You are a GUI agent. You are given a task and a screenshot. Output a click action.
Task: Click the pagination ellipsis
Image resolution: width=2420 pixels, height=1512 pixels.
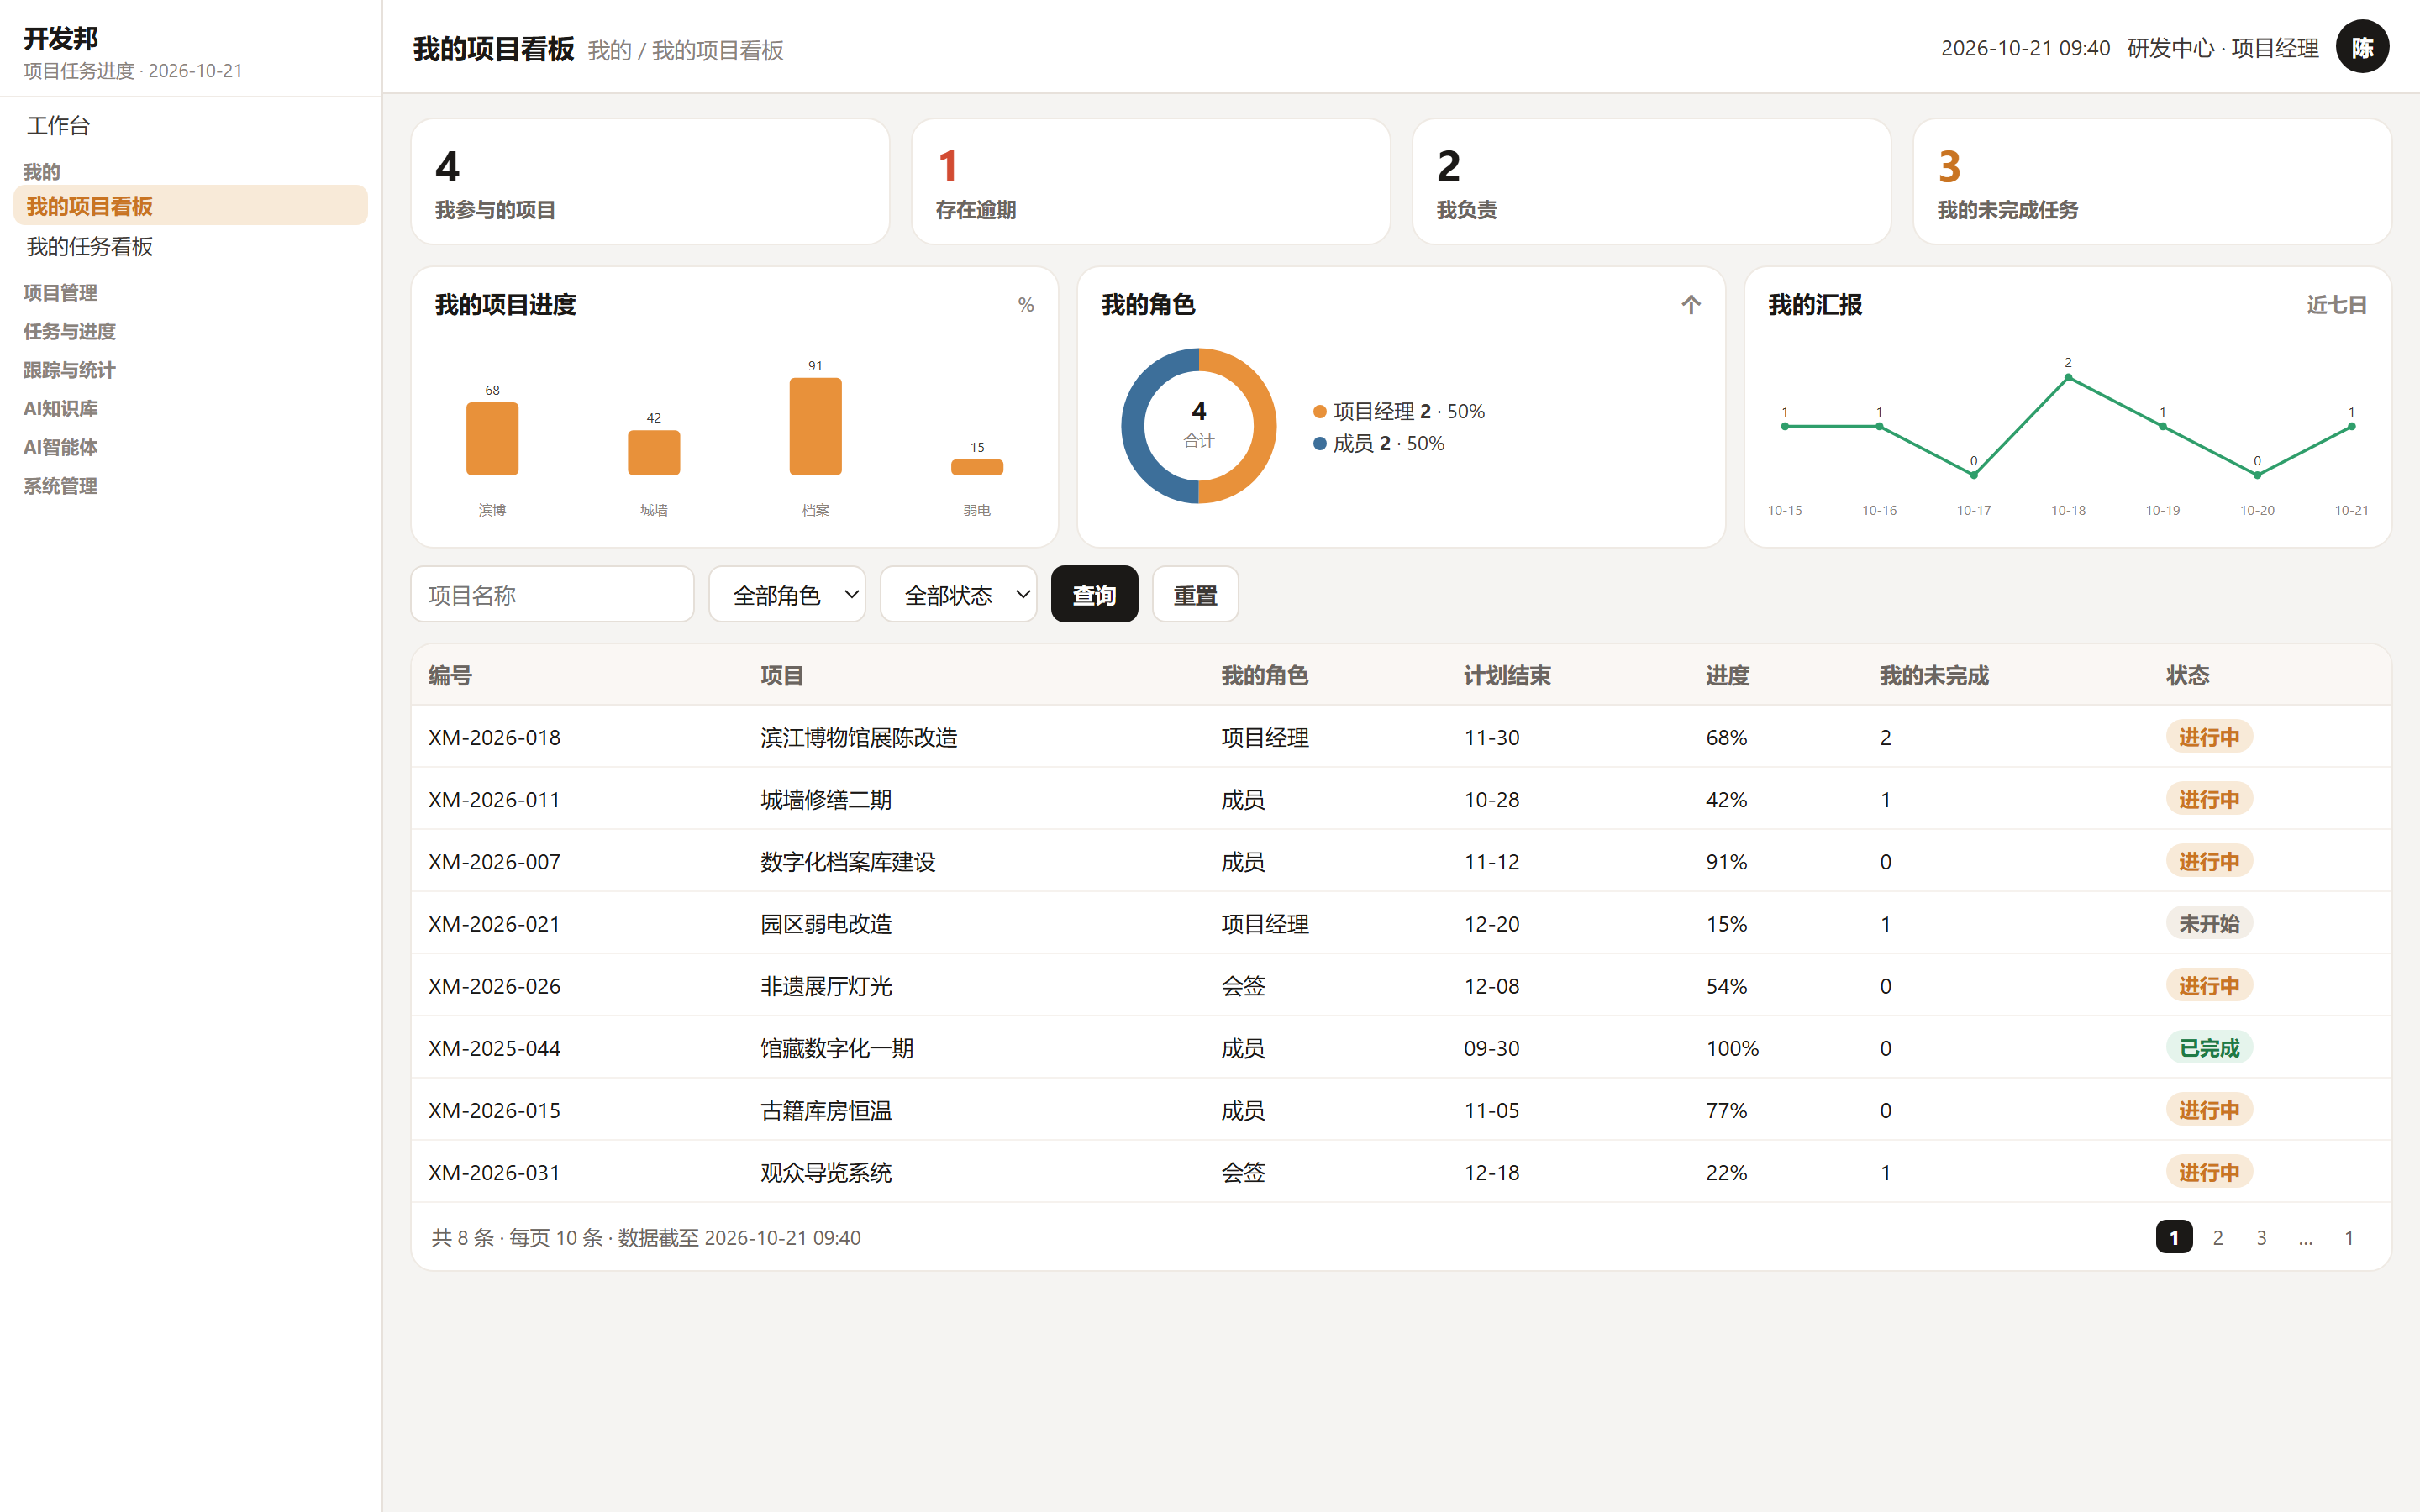coord(2305,1237)
